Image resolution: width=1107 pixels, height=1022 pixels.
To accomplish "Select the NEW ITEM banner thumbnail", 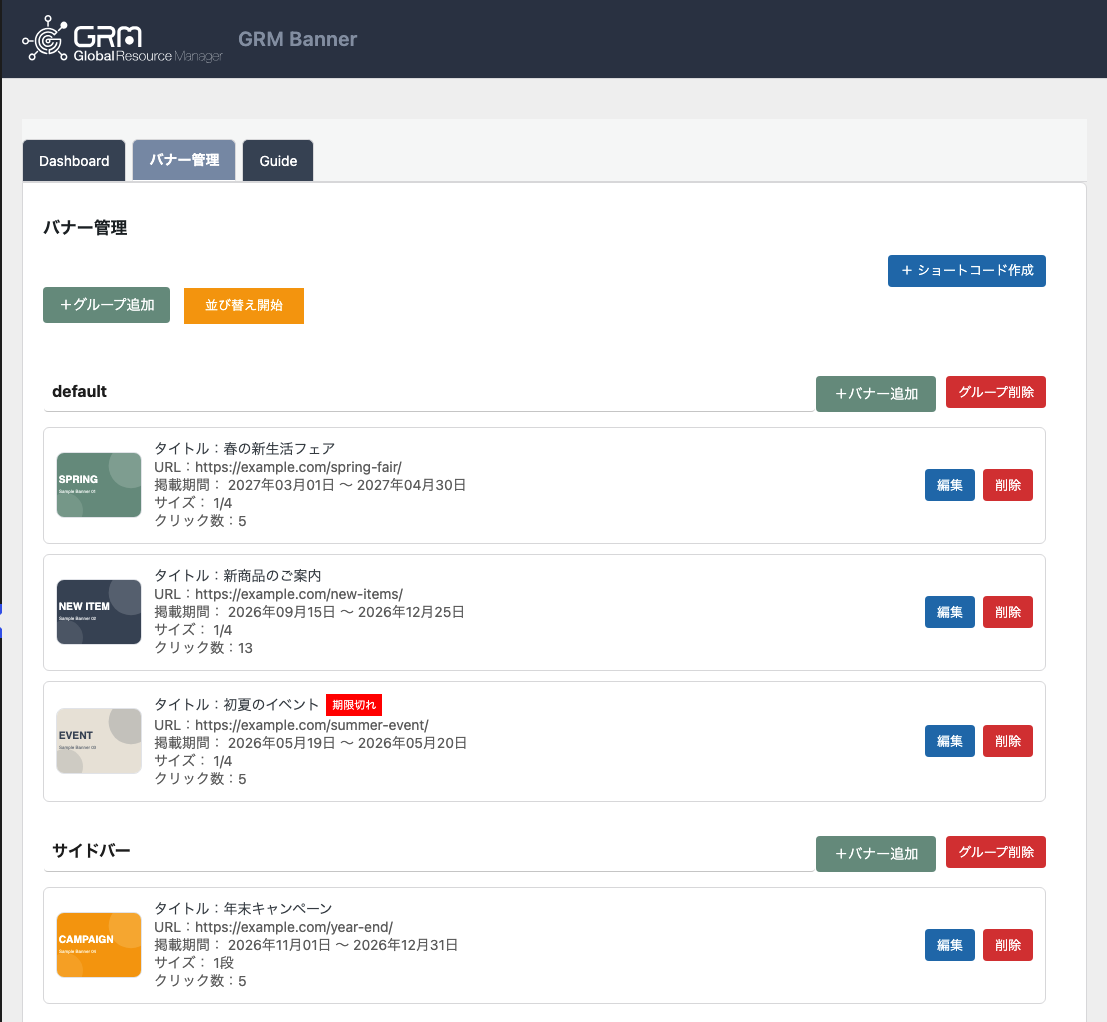I will pyautogui.click(x=99, y=612).
